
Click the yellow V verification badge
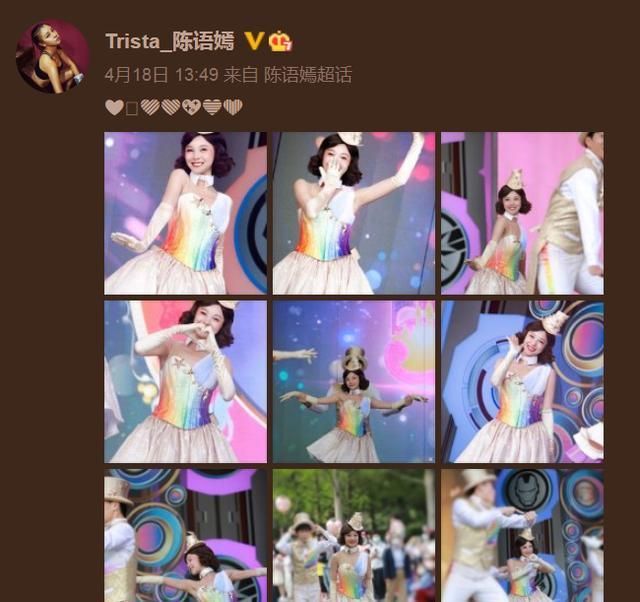[254, 41]
